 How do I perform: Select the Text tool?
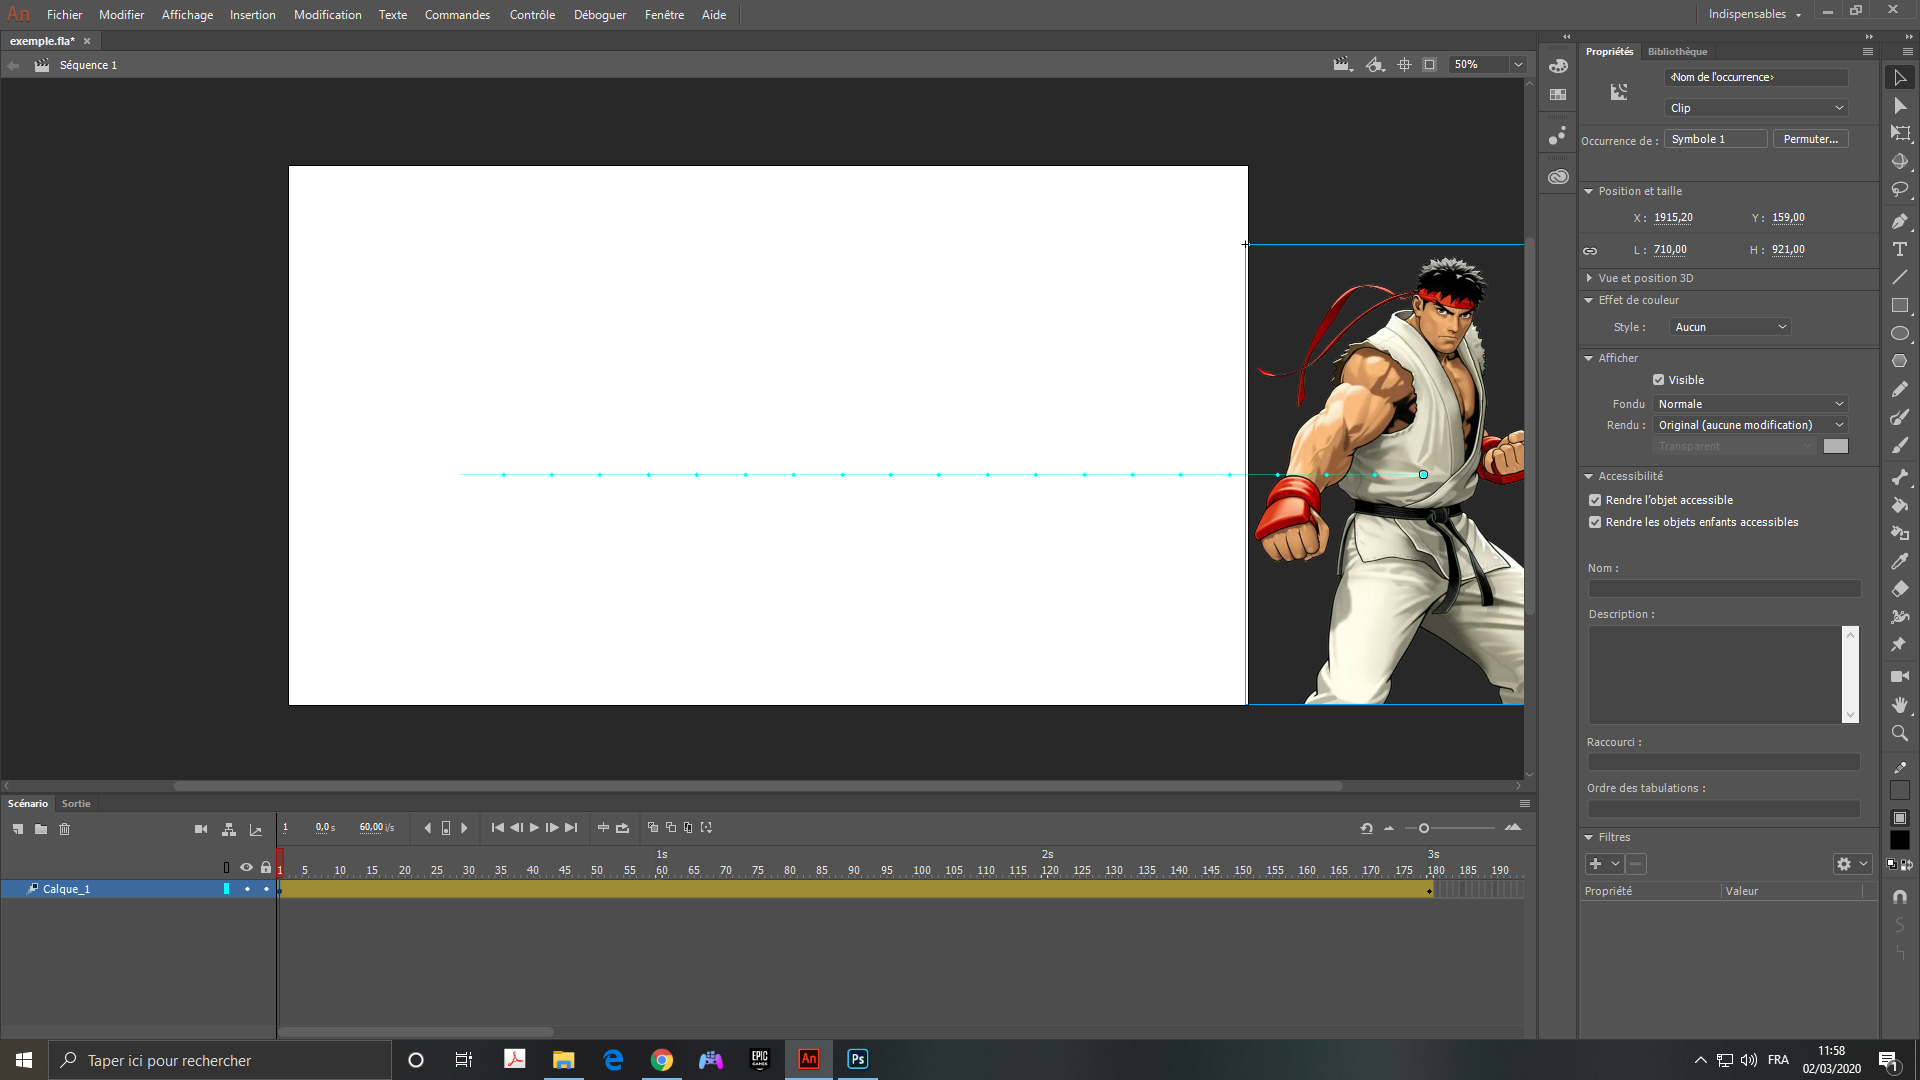(x=1900, y=249)
